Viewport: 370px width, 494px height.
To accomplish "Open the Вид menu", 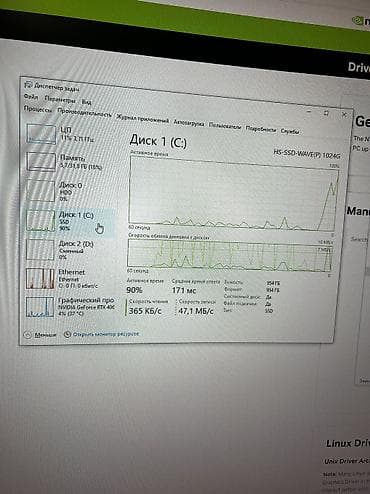I will 86,102.
